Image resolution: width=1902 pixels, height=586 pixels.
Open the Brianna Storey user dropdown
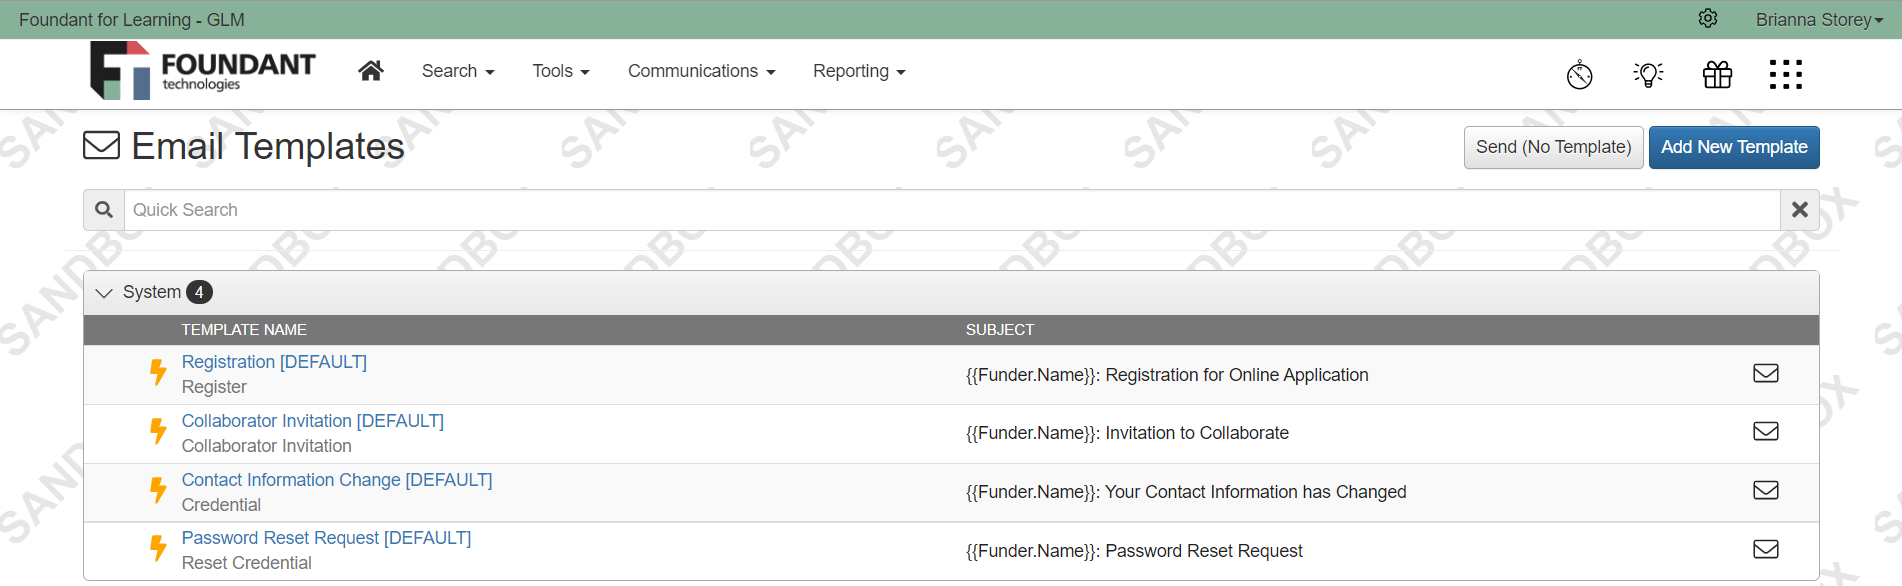(1819, 20)
